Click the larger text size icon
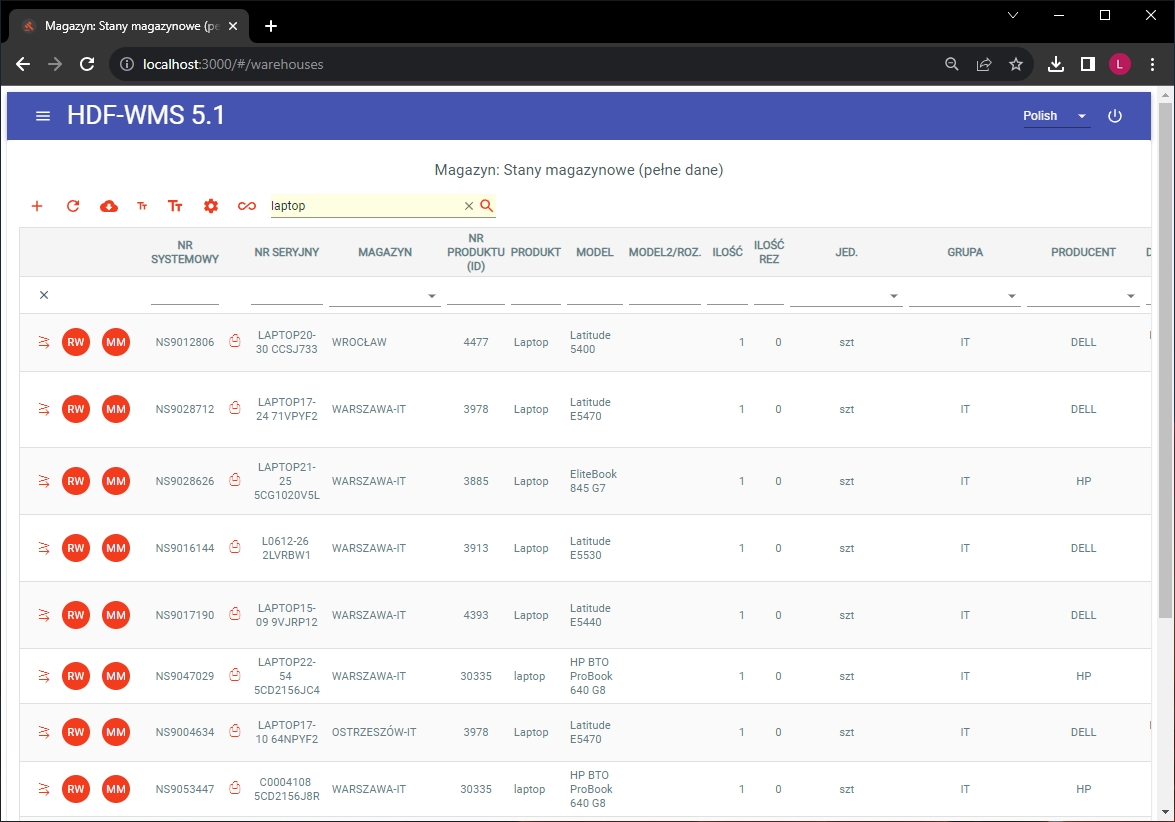 (175, 206)
